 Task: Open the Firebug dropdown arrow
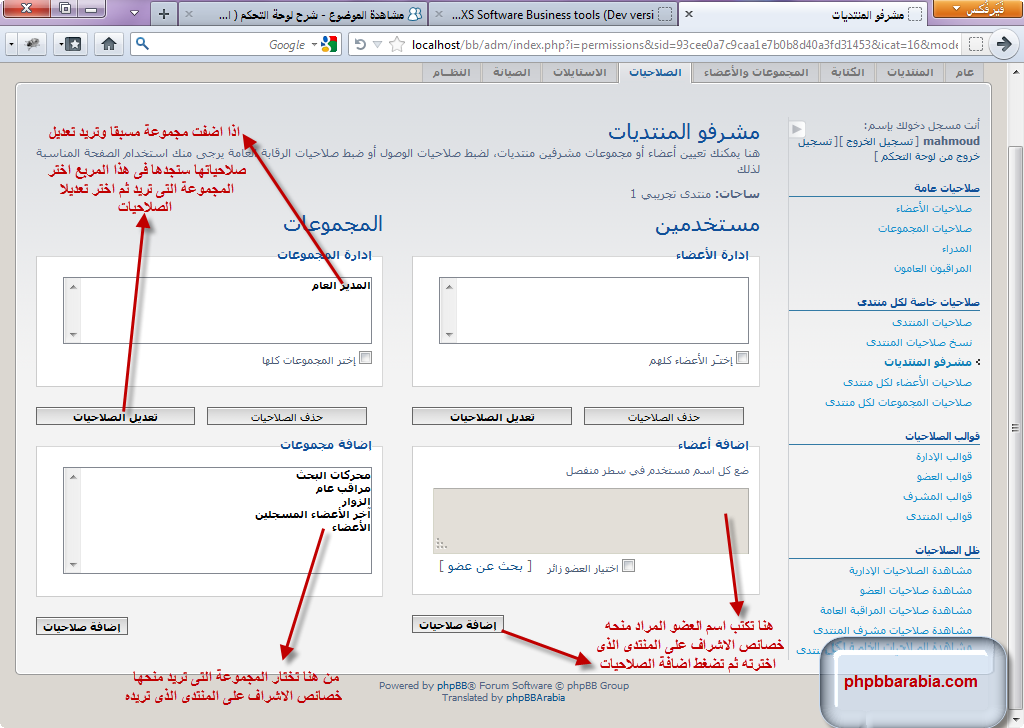[x=12, y=44]
